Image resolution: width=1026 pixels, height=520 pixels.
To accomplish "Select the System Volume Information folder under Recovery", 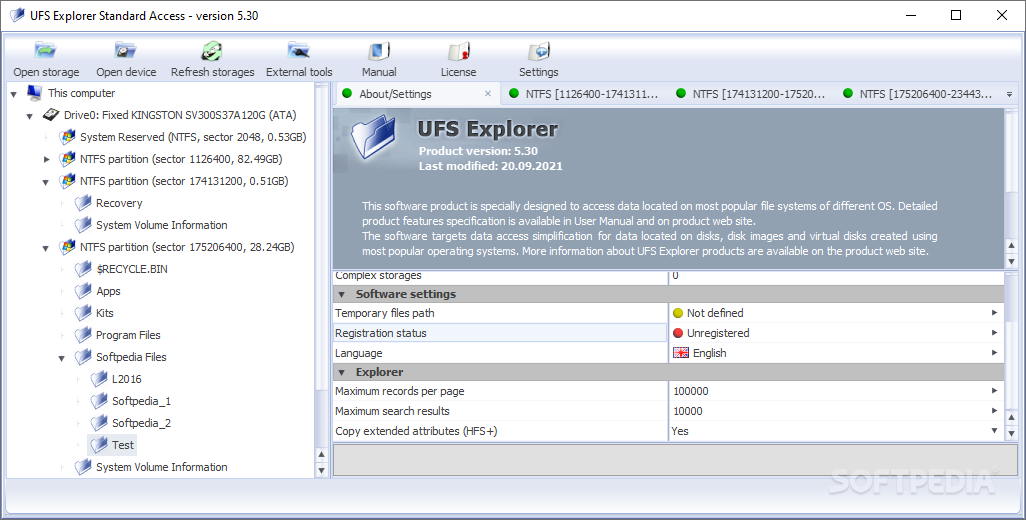I will 162,225.
